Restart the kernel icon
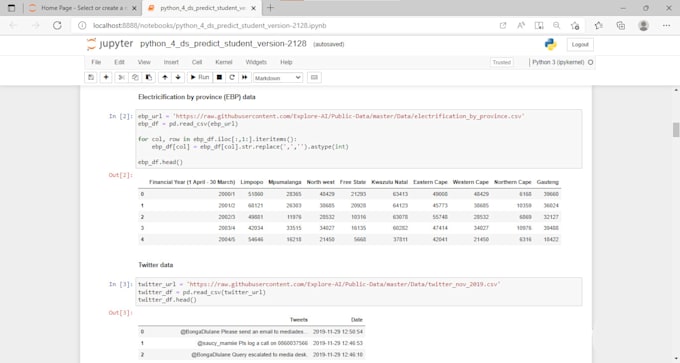The image size is (680, 363). pos(232,77)
